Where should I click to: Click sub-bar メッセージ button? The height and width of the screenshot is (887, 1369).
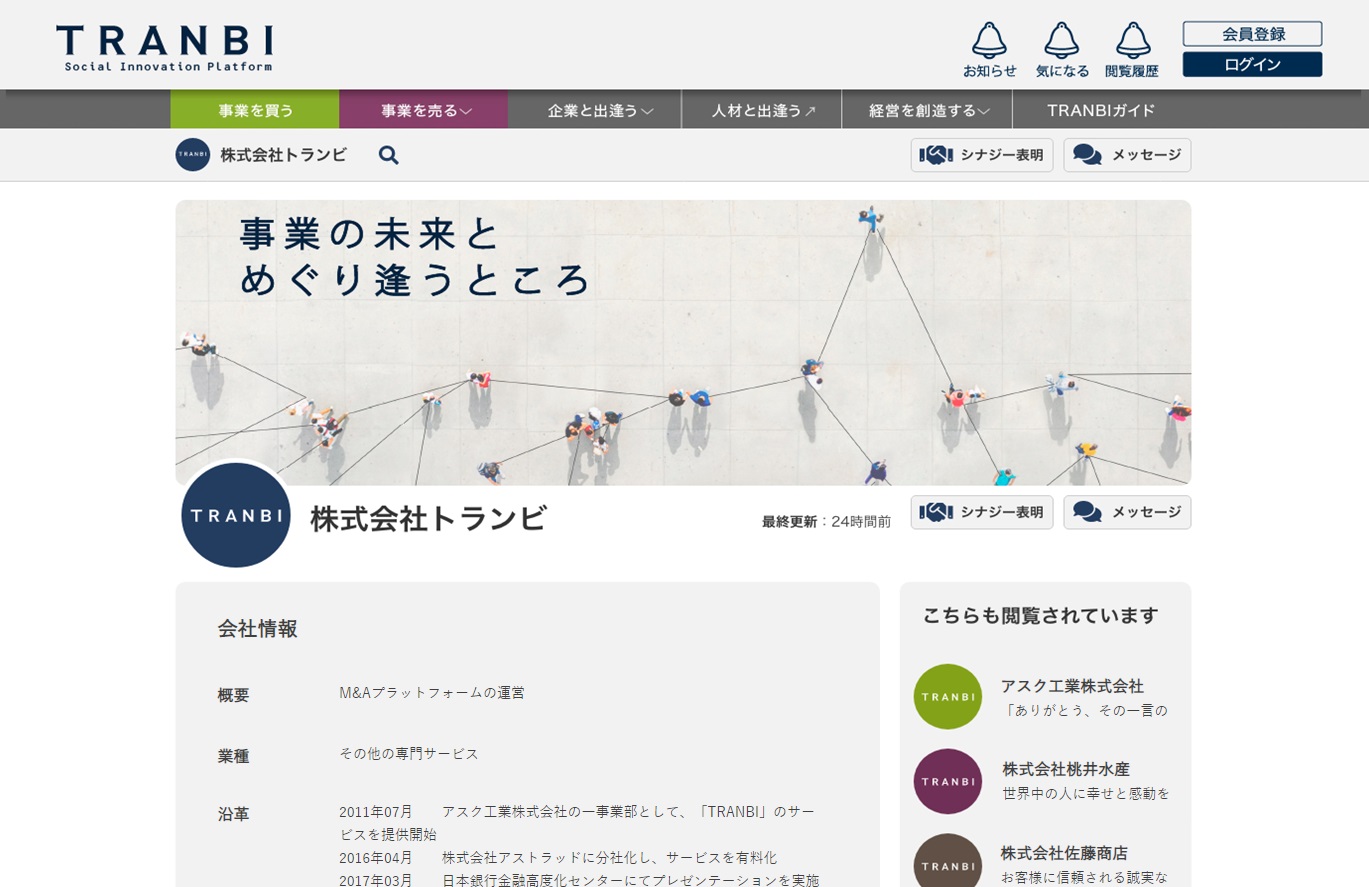[x=1127, y=155]
